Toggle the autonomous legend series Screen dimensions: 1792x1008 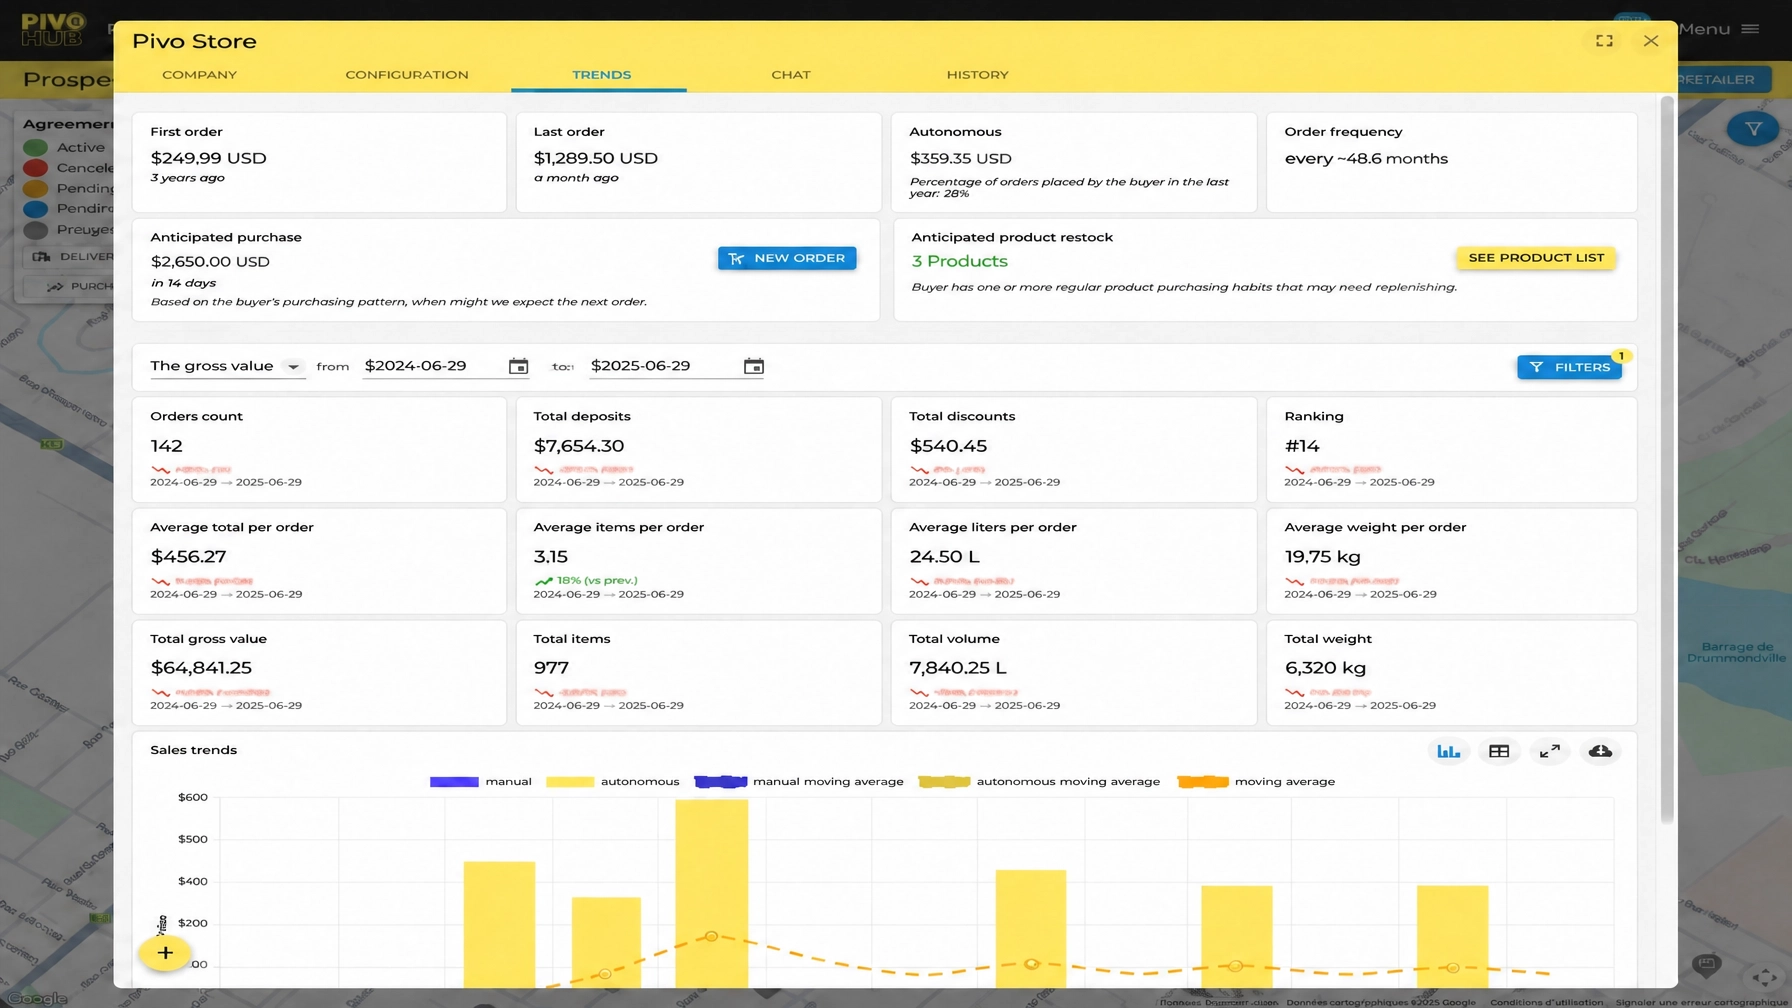click(613, 782)
